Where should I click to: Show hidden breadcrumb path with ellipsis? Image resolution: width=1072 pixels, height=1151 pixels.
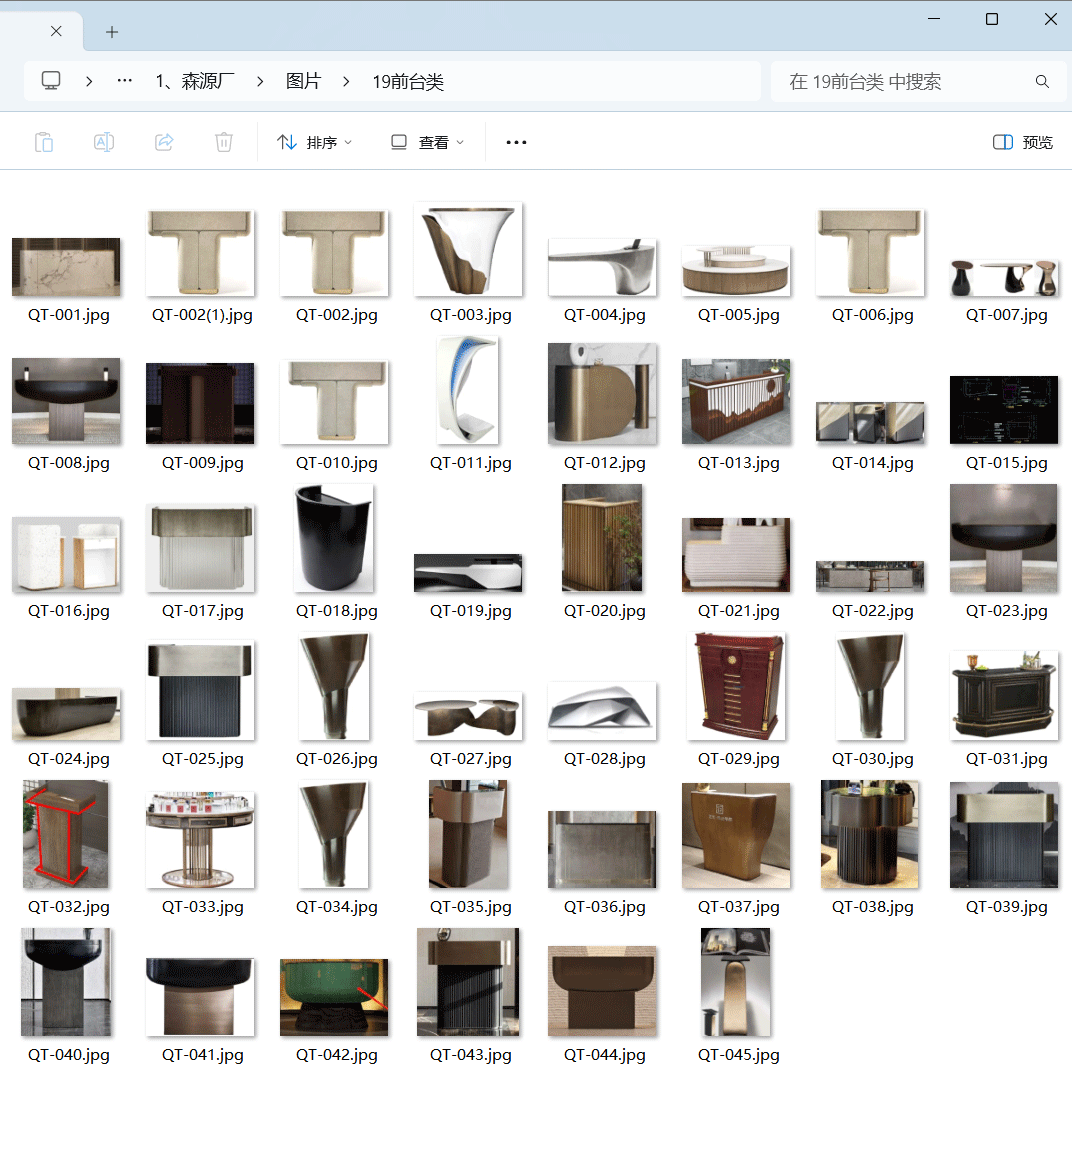(x=124, y=81)
